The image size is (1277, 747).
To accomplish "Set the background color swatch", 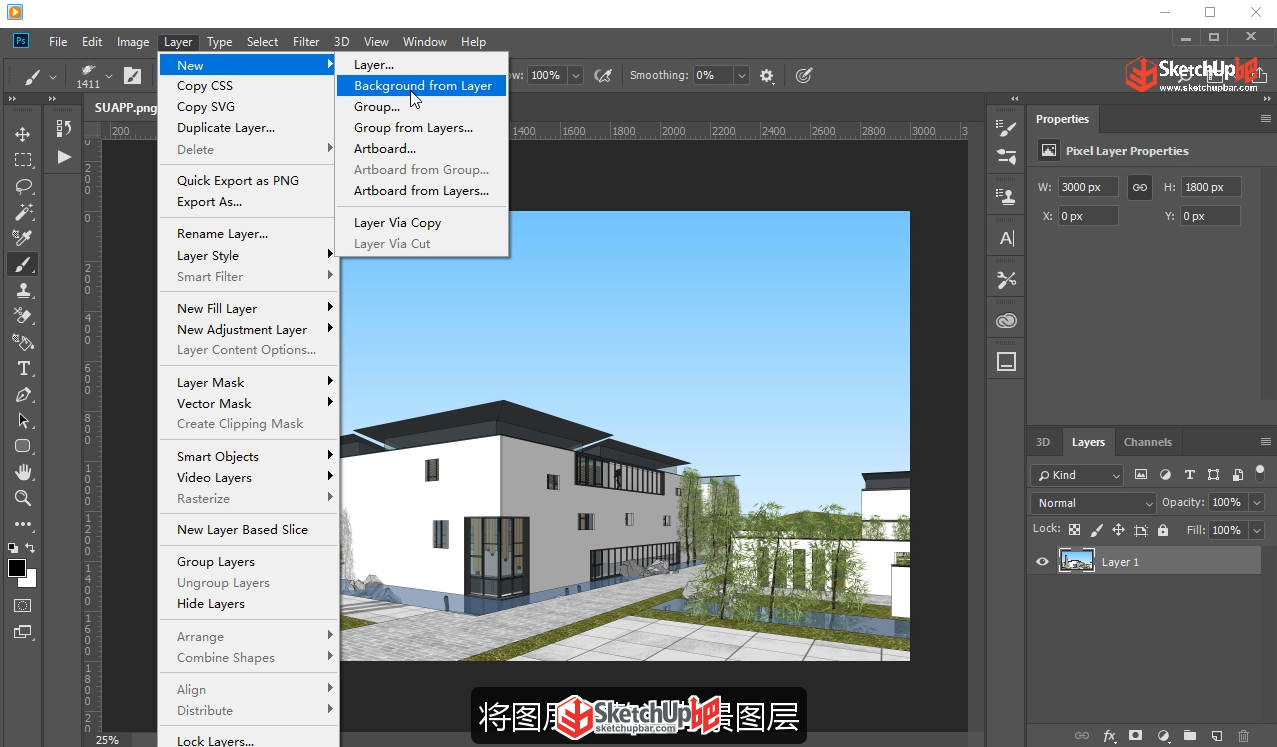I will point(30,579).
